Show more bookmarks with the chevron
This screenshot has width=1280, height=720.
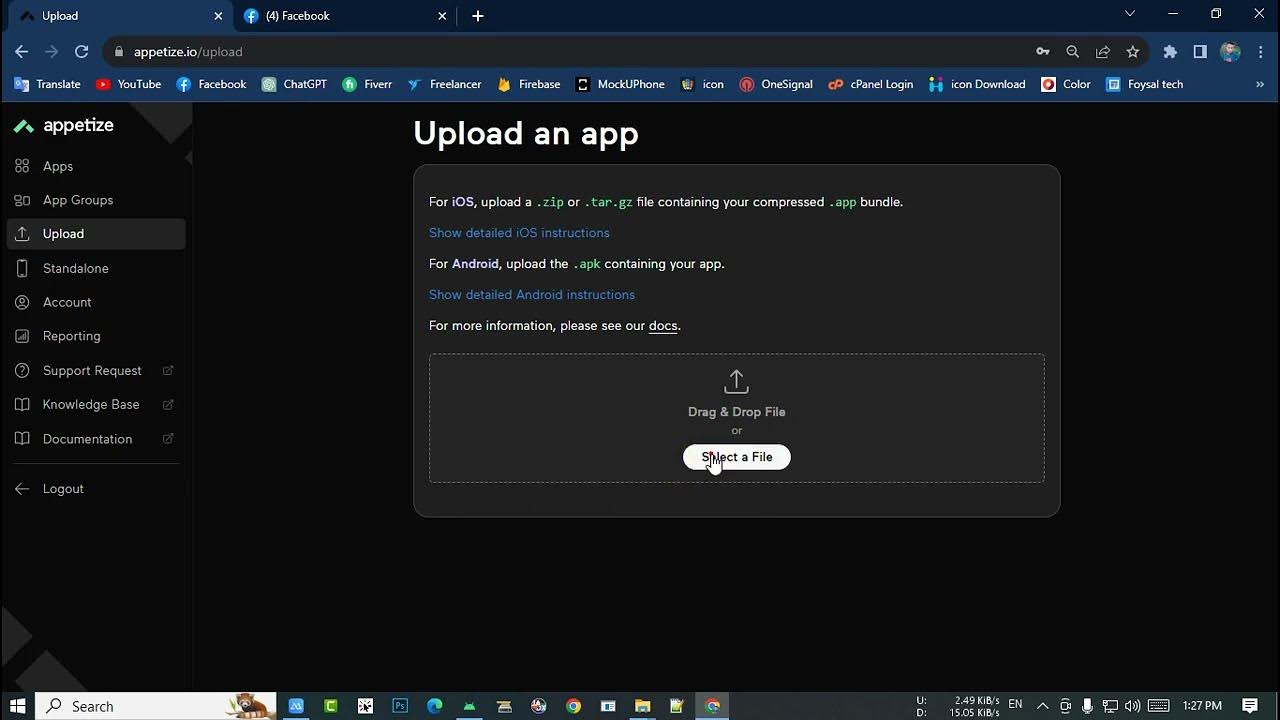coord(1260,85)
